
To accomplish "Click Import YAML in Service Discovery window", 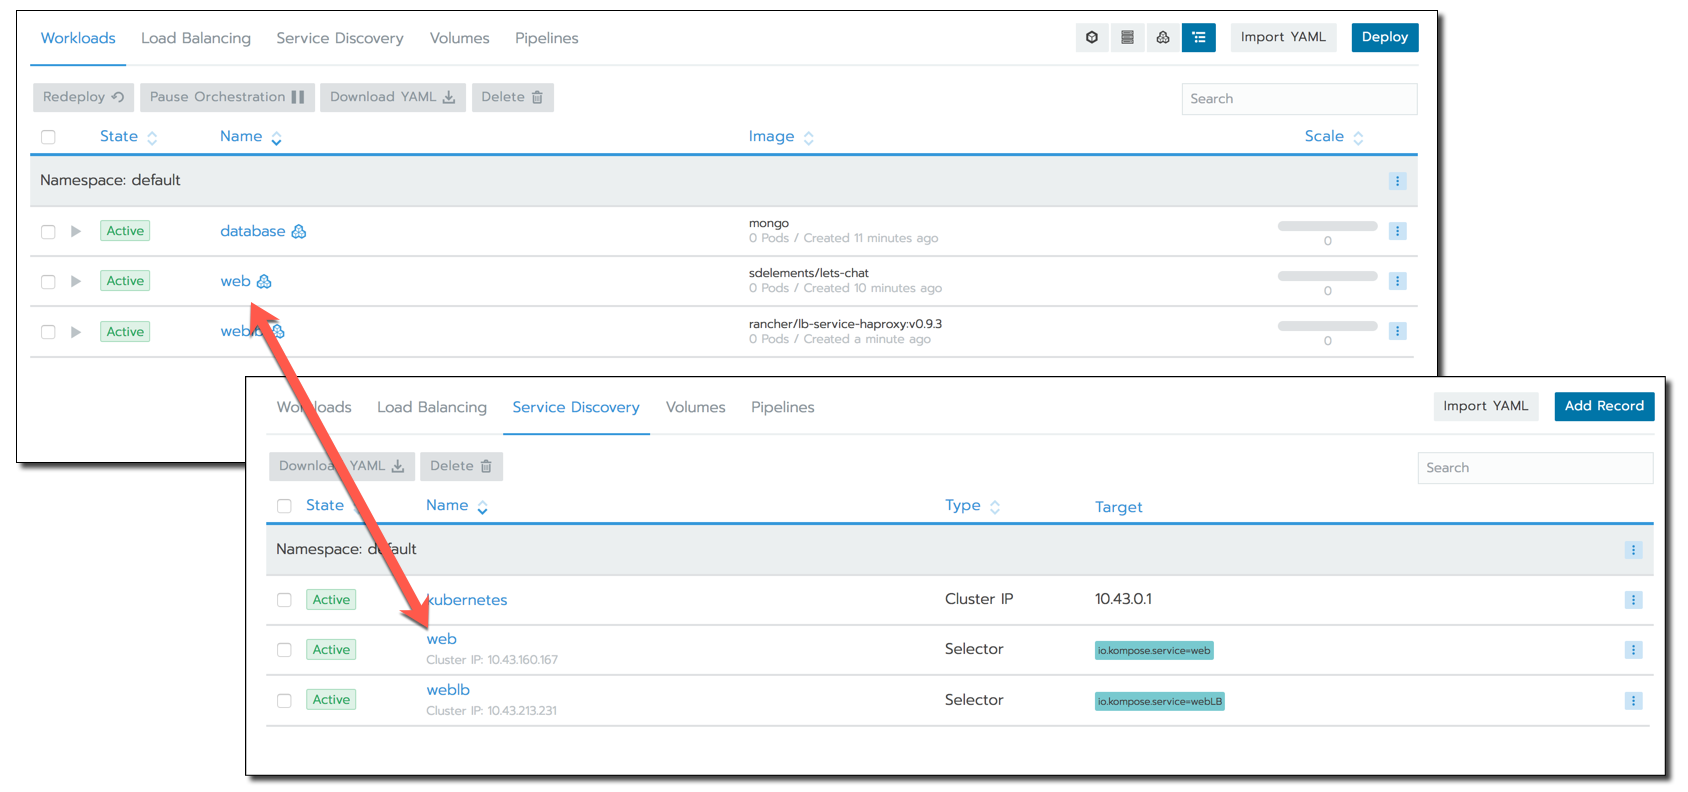I will [x=1485, y=406].
